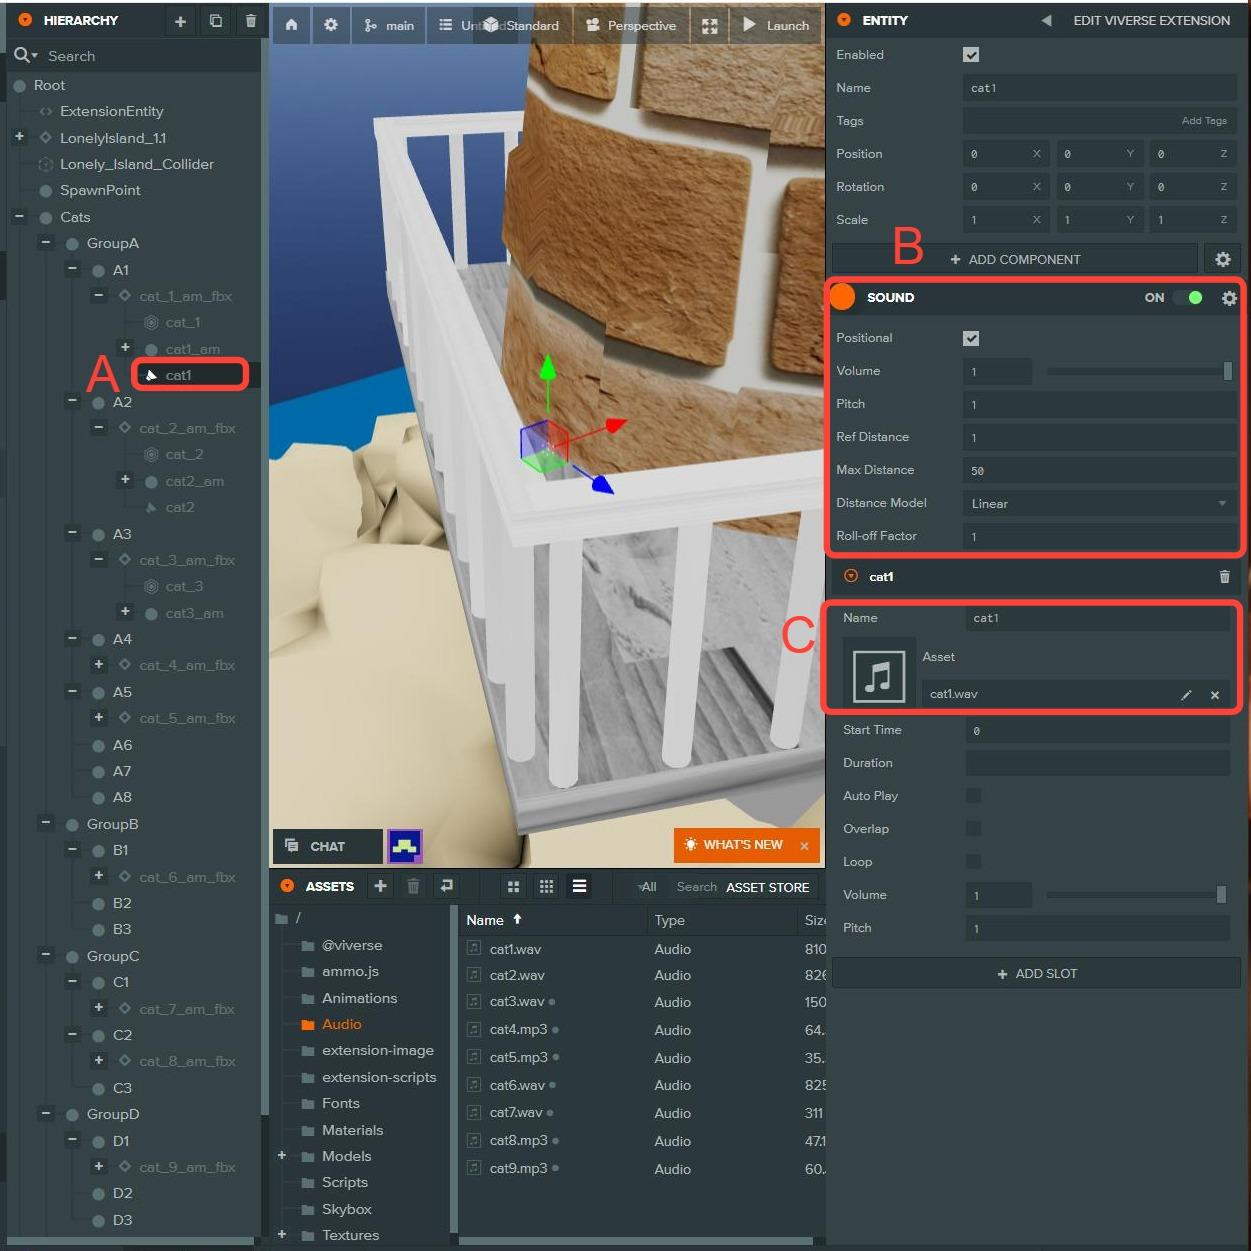Collapse the GroupA tree node
Viewport: 1251px width, 1251px height.
(45, 242)
